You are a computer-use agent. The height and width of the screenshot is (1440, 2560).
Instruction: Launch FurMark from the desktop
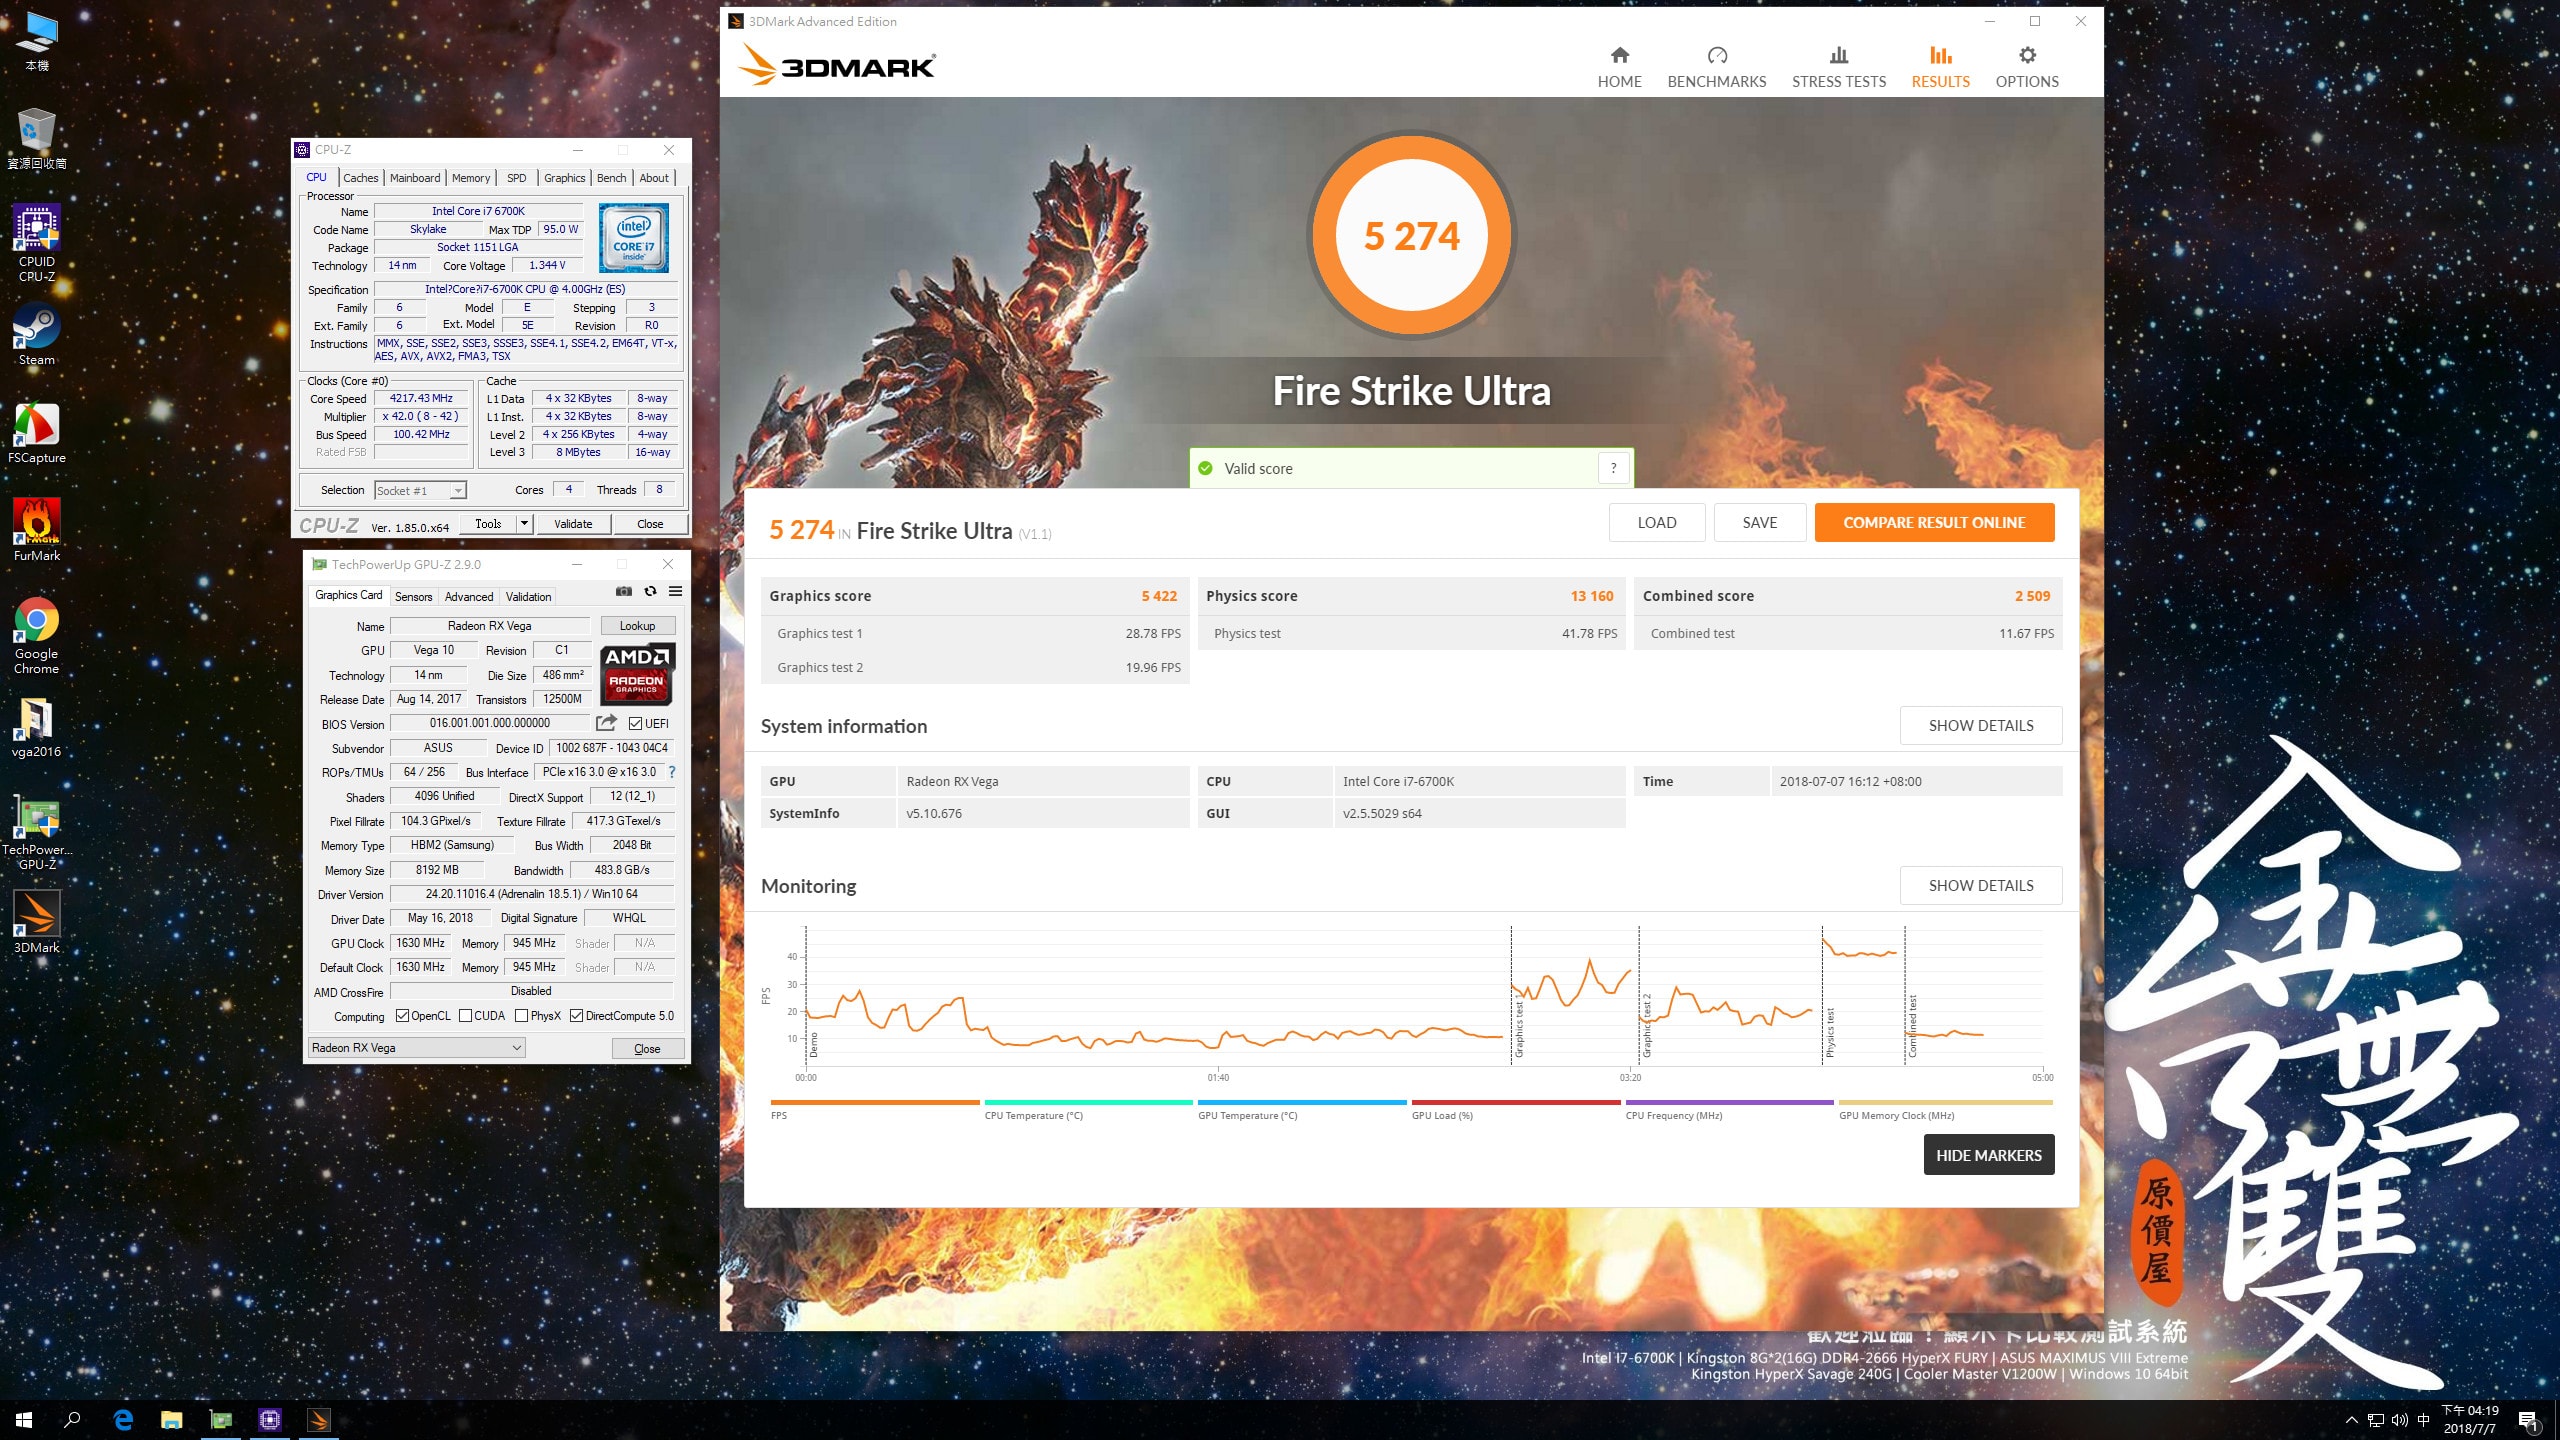click(37, 531)
